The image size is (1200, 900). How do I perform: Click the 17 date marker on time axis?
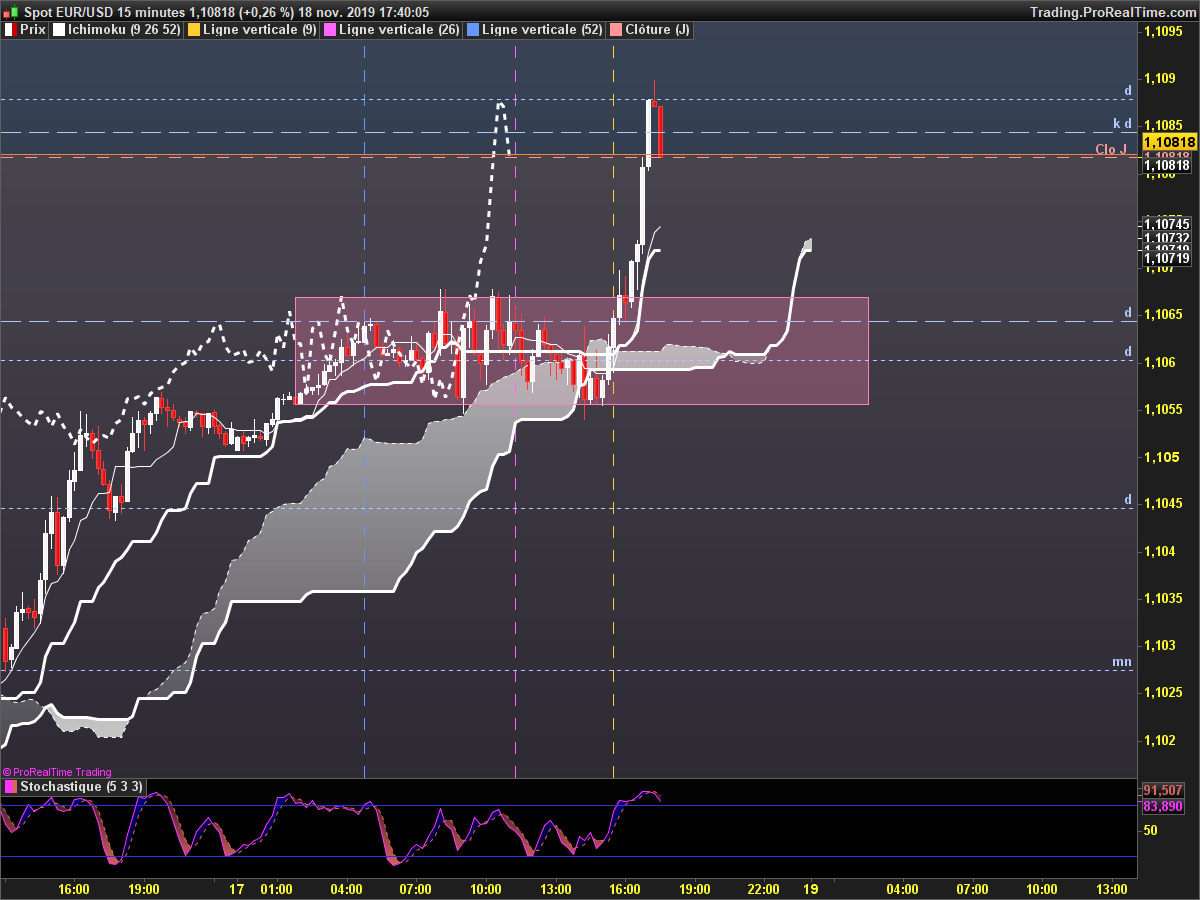pos(237,888)
